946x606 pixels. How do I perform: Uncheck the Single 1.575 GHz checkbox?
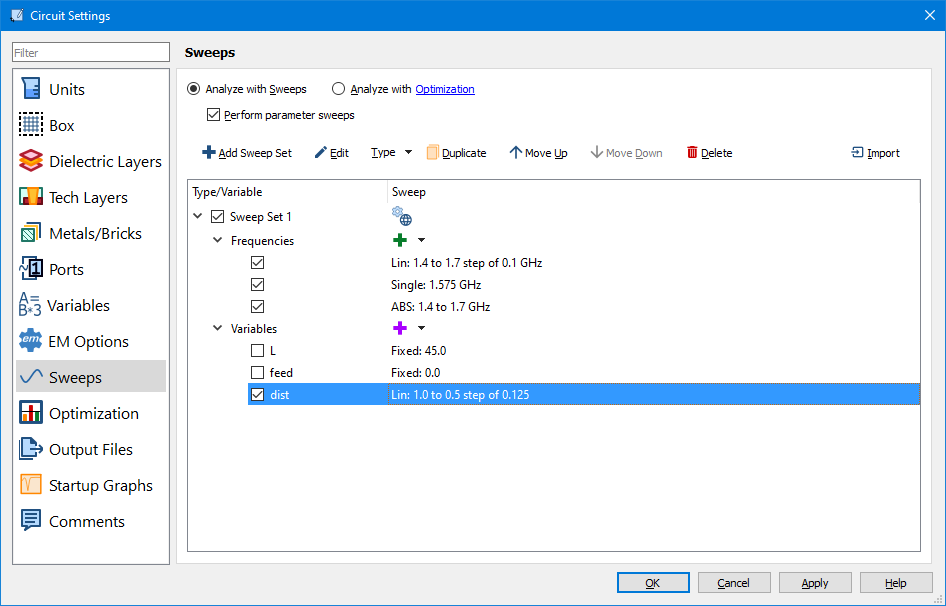pyautogui.click(x=258, y=284)
